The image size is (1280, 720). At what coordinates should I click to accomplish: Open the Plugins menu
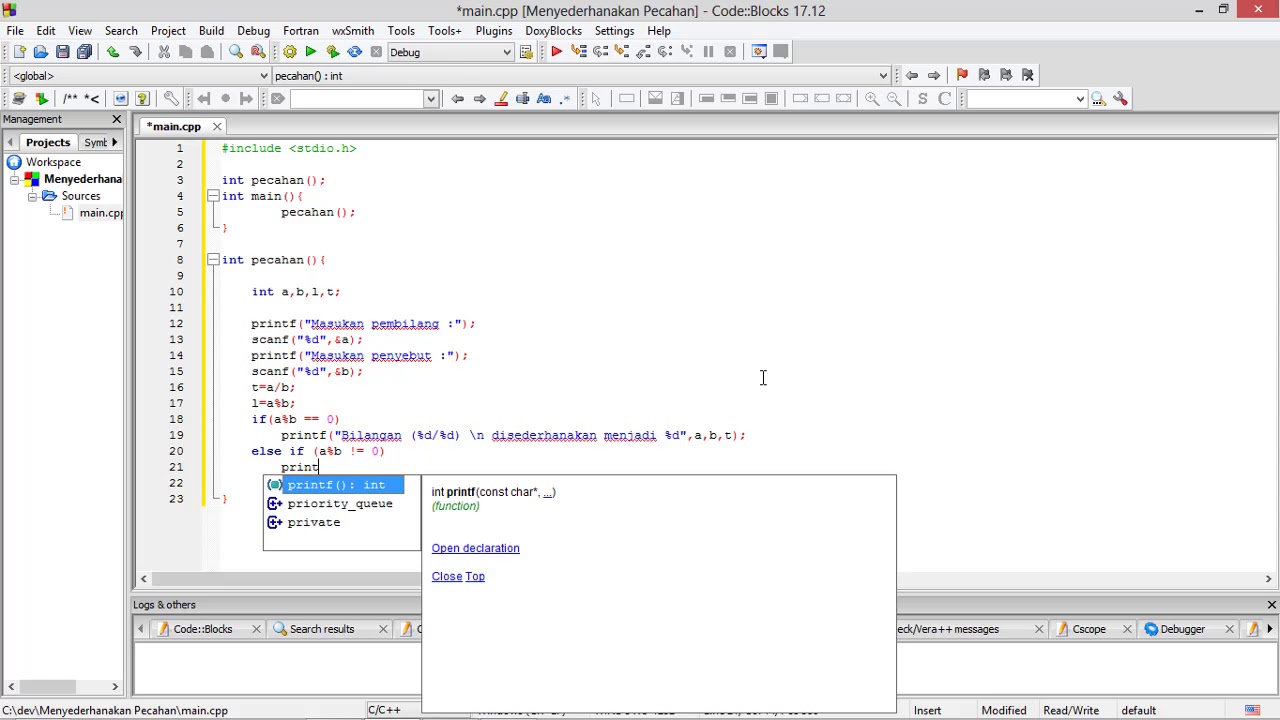tap(493, 30)
